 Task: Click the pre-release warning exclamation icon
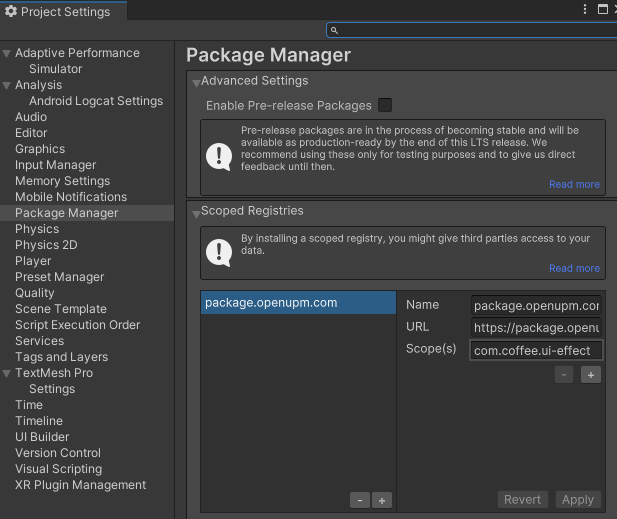point(219,157)
